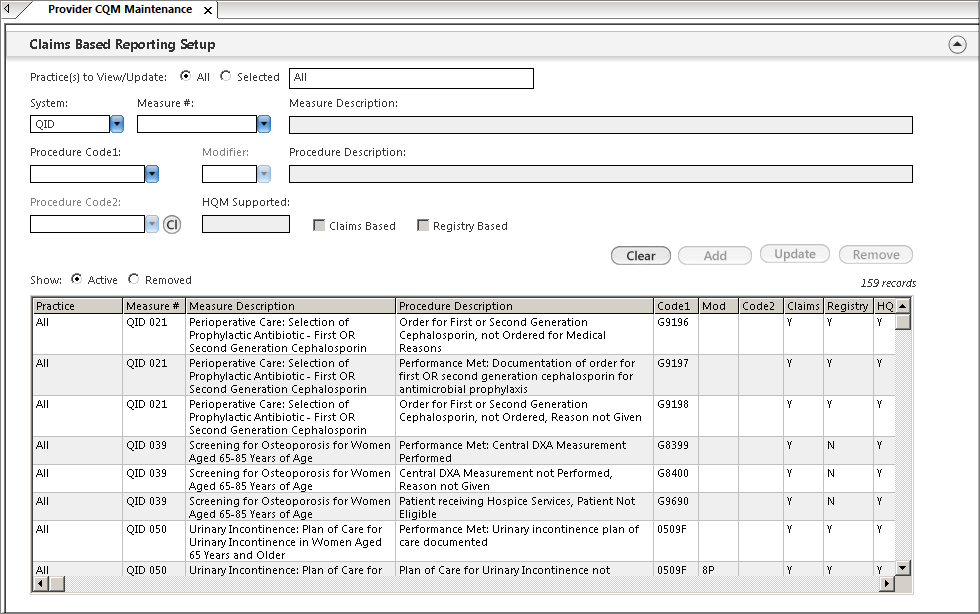Click the horizontal scroll right arrow
980x614 pixels.
(886, 583)
